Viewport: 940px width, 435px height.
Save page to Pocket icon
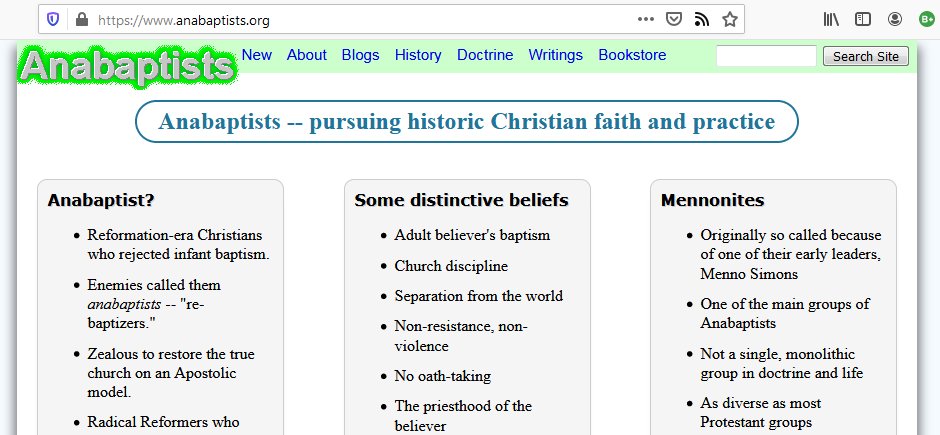click(x=674, y=20)
